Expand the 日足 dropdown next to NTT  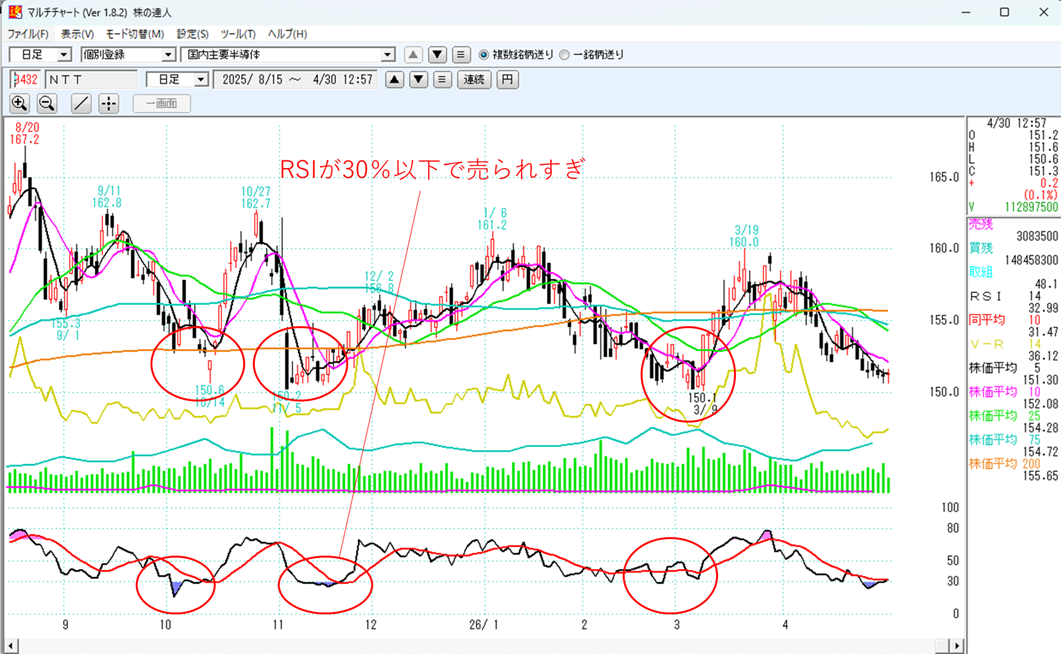point(201,79)
